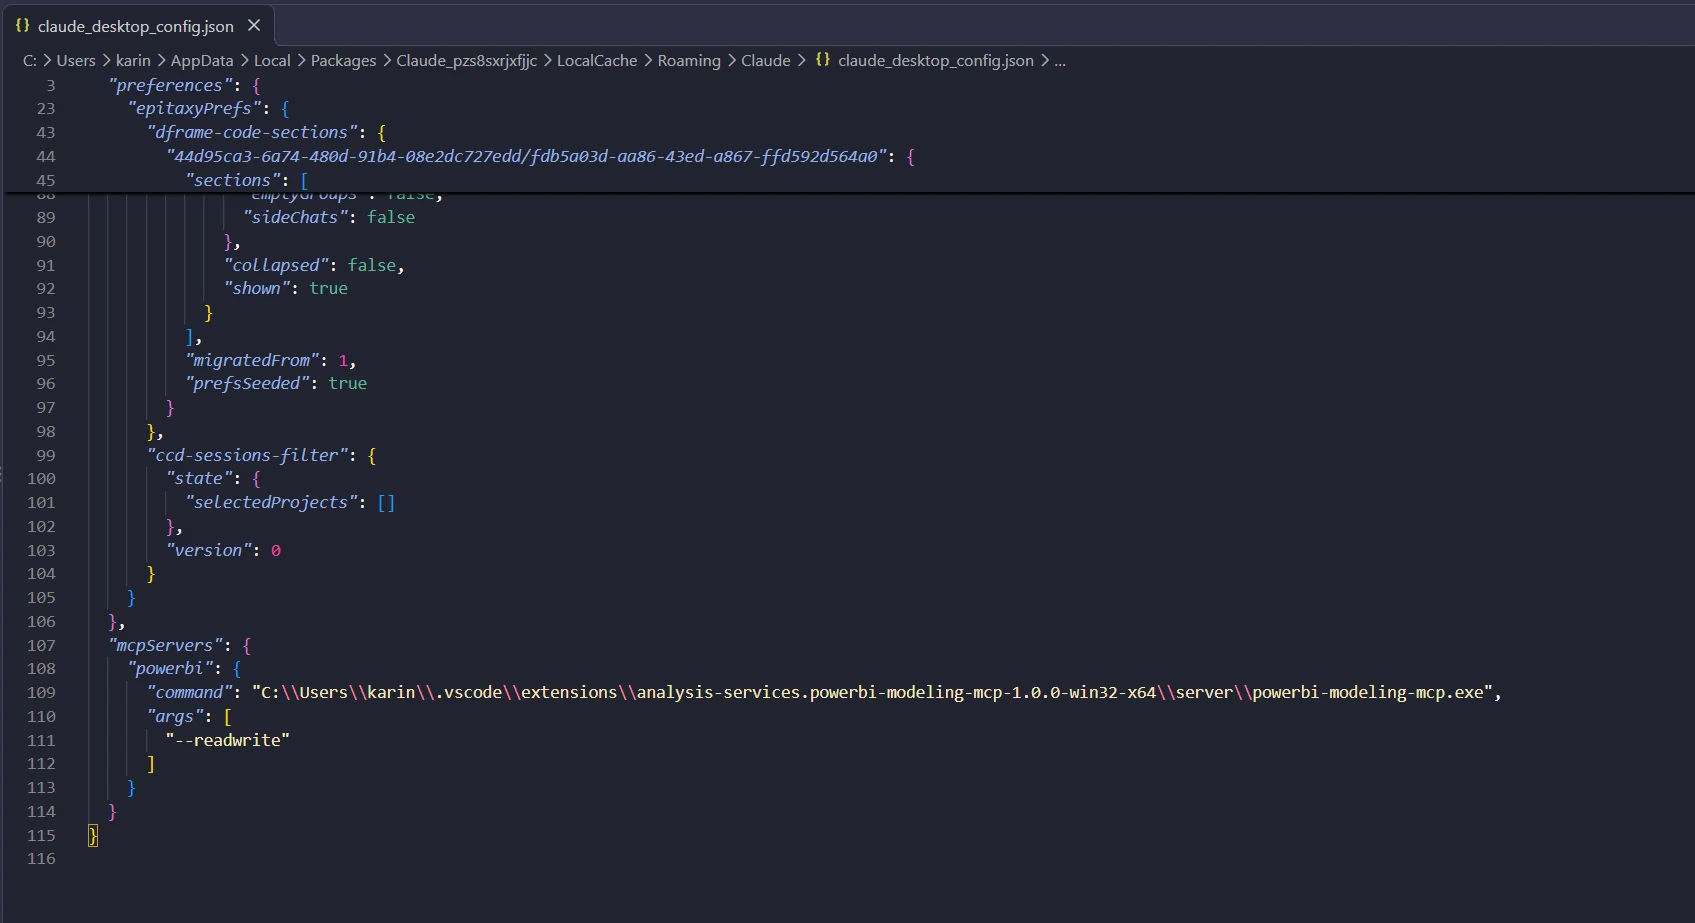1695x923 pixels.
Task: Click line number 109 in gutter
Action: (41, 692)
